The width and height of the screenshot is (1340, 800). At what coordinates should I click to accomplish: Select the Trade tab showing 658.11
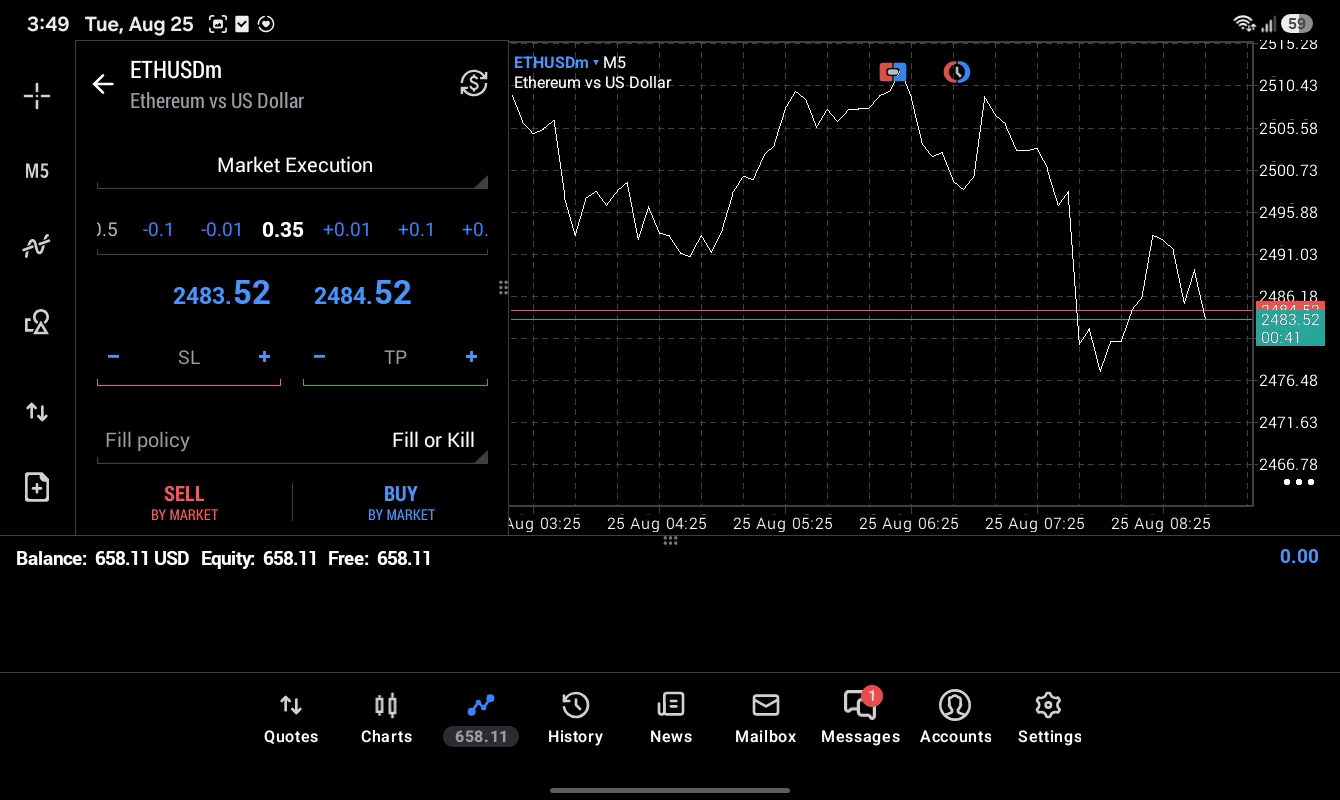(481, 719)
